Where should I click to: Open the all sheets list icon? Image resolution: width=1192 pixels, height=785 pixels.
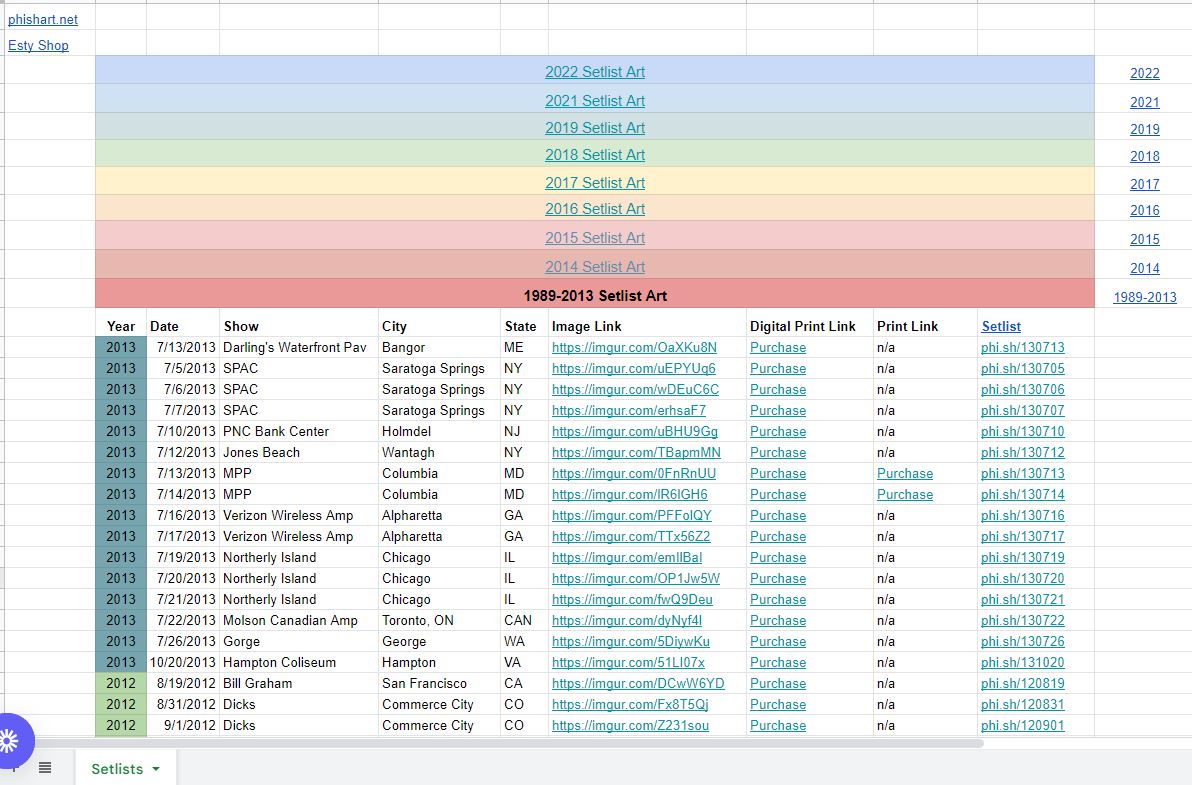tap(45, 767)
